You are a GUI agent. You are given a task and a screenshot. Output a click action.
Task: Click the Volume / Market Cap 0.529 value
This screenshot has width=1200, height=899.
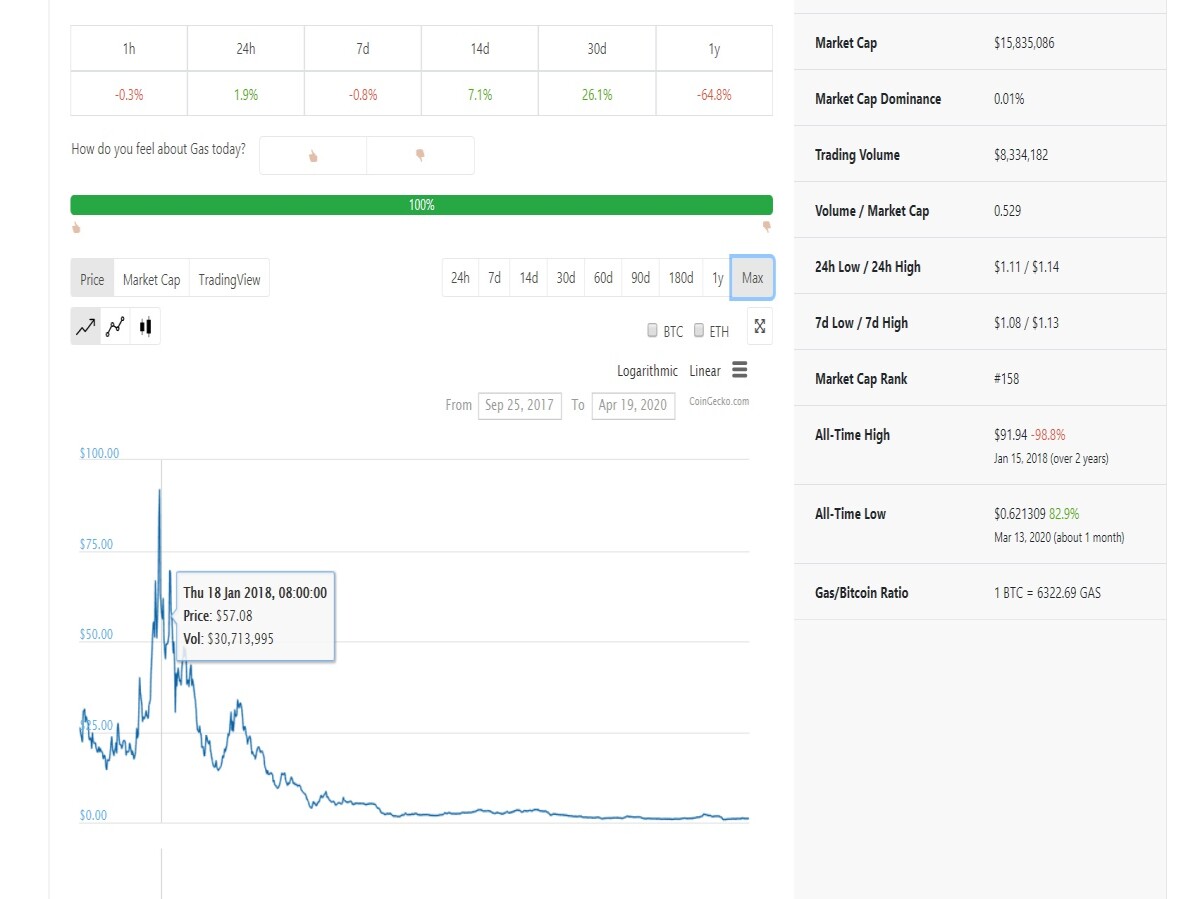tap(1007, 211)
